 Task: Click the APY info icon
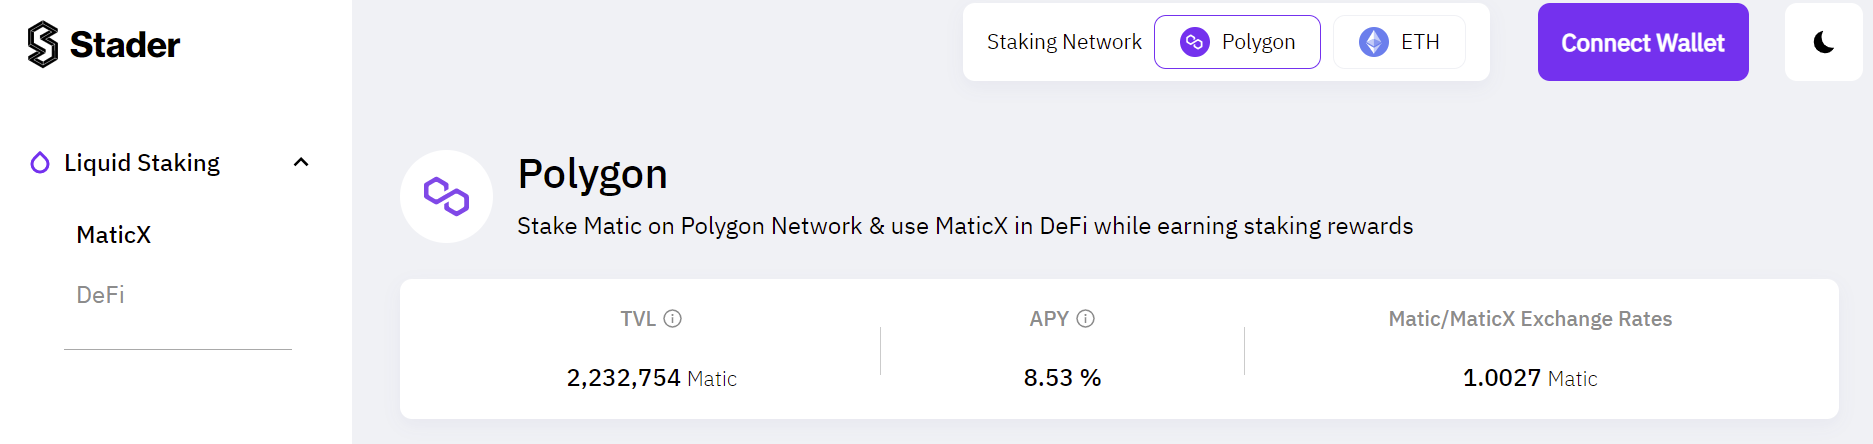1085,319
